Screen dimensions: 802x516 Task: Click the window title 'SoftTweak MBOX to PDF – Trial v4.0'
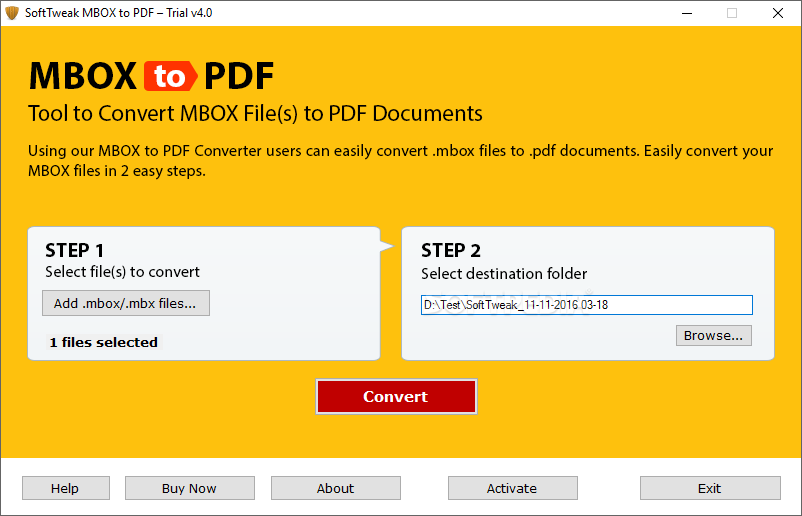pos(119,13)
